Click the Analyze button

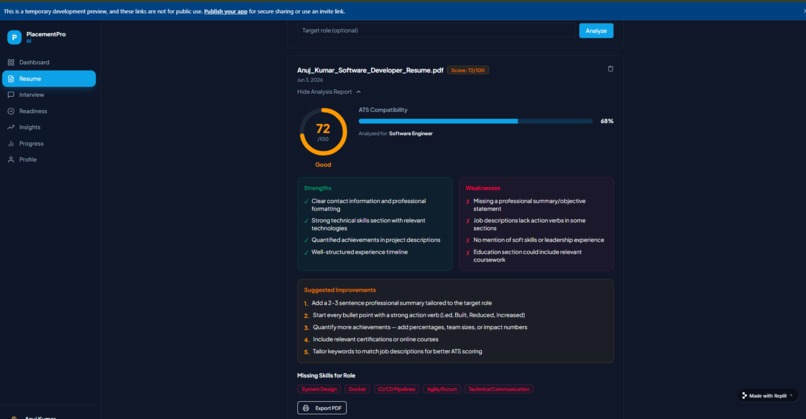[x=596, y=31]
